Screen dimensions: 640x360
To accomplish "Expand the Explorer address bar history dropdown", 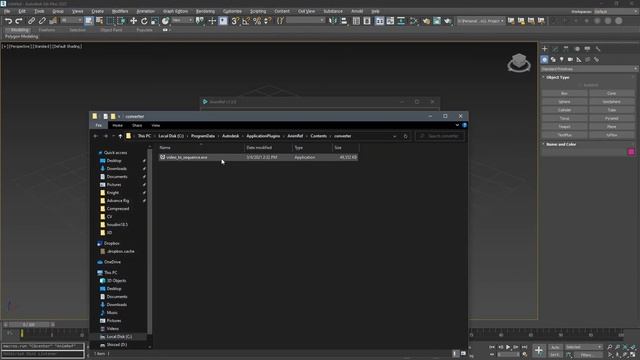I will pos(394,136).
